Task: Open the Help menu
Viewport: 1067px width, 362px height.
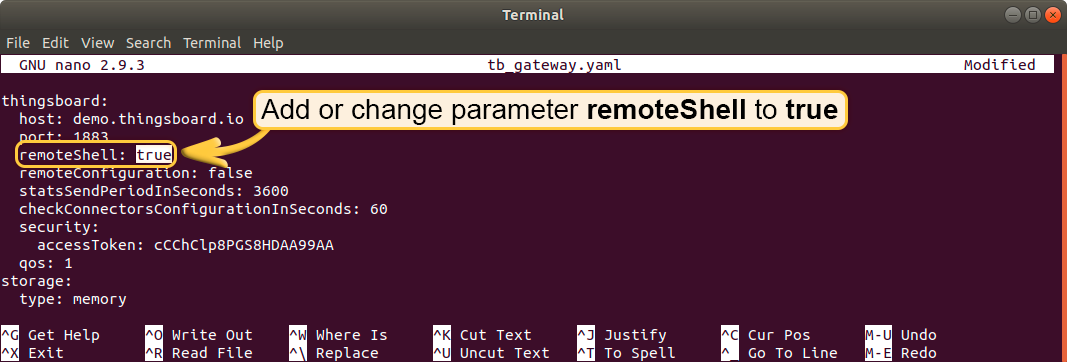Action: coord(268,43)
